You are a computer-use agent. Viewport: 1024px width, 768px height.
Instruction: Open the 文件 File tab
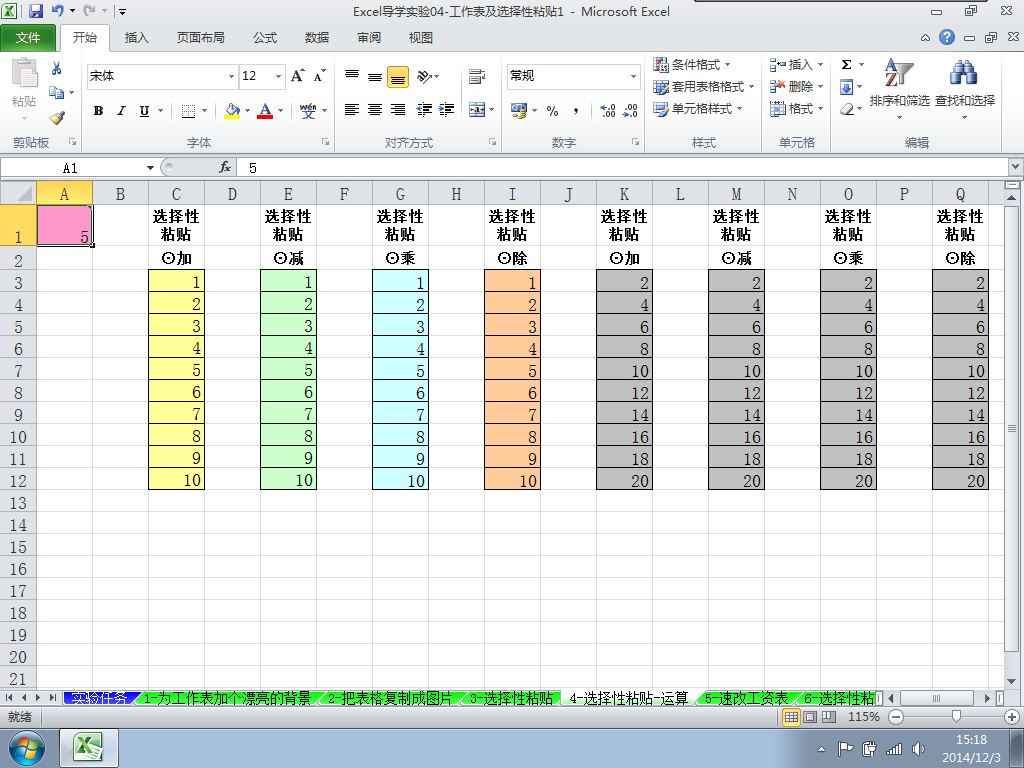(x=27, y=38)
